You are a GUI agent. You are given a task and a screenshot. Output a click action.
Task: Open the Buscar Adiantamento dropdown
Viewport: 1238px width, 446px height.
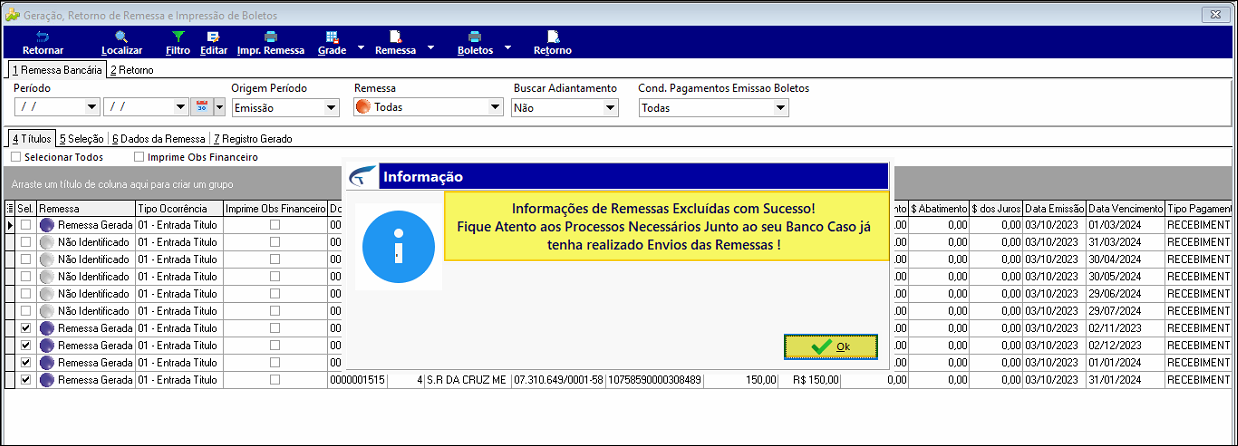click(611, 107)
